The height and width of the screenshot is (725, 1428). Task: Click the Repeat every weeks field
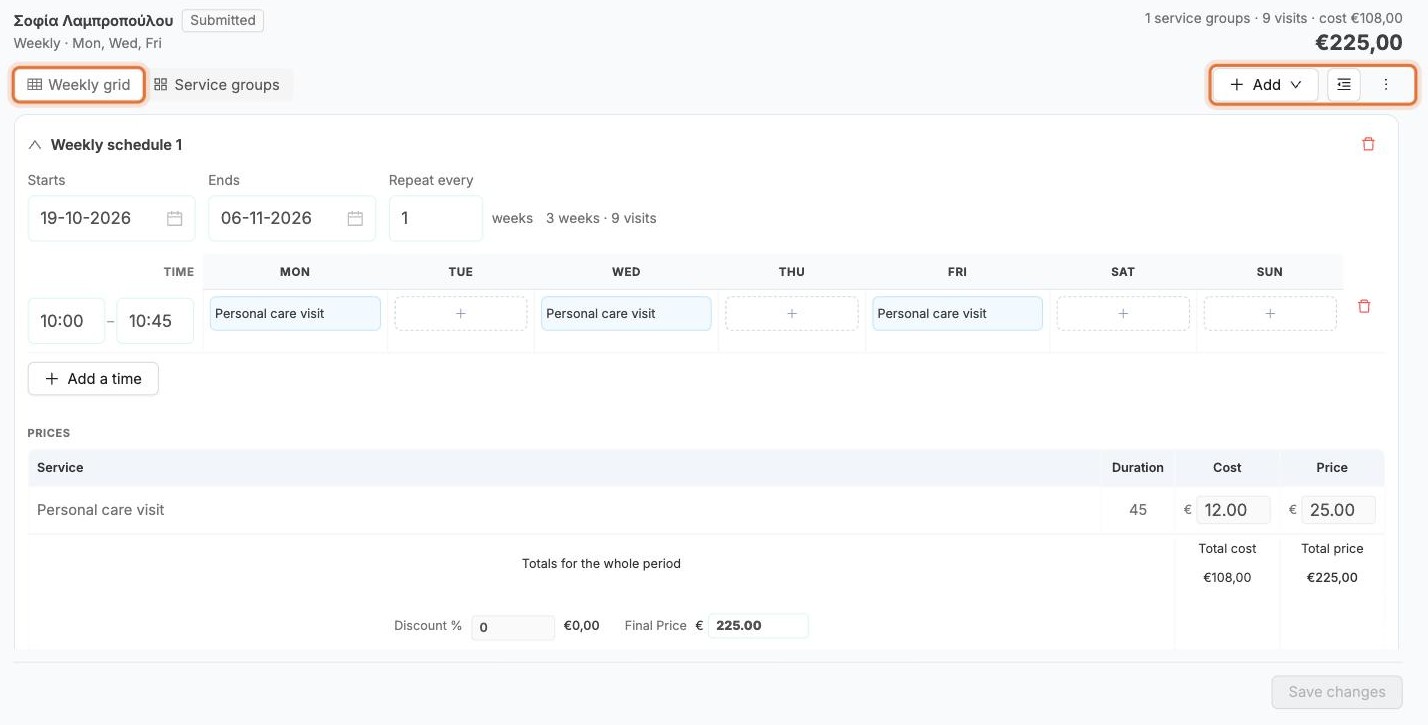[436, 218]
